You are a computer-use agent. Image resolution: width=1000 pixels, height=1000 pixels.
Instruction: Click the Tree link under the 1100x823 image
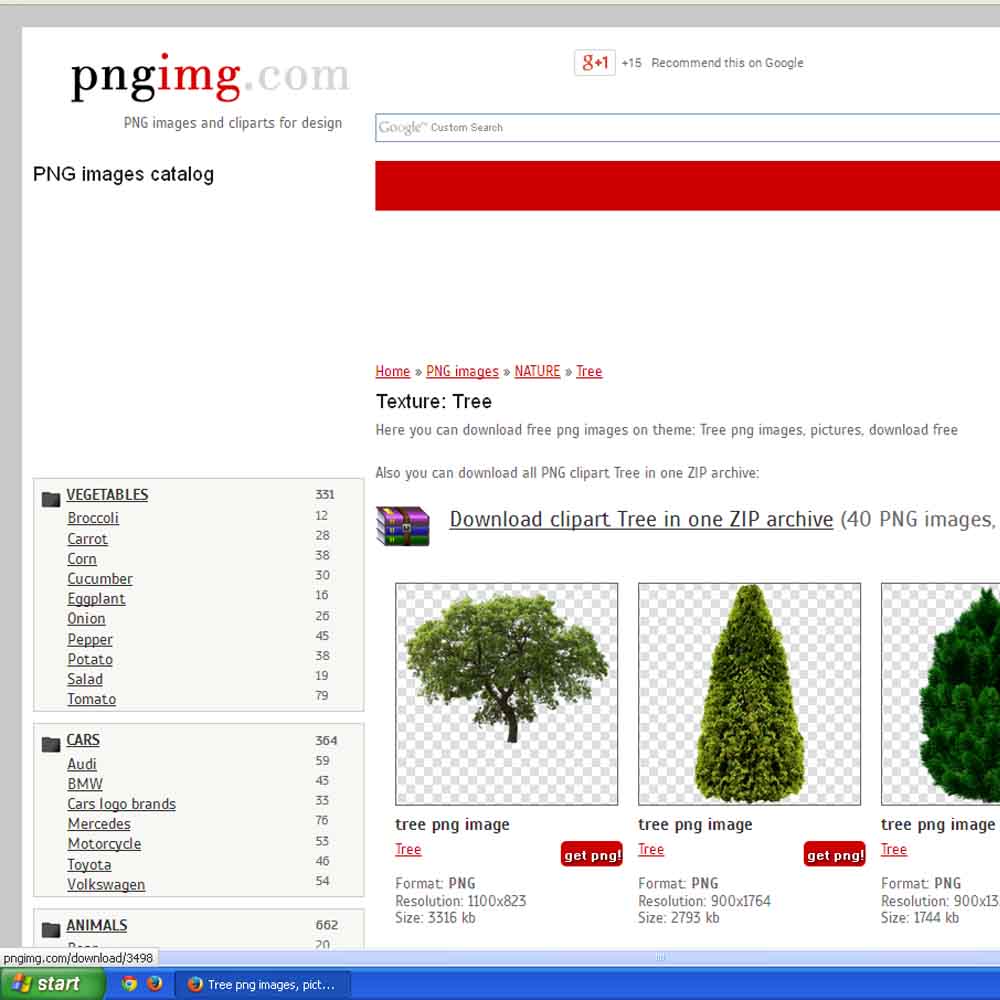pyautogui.click(x=408, y=849)
